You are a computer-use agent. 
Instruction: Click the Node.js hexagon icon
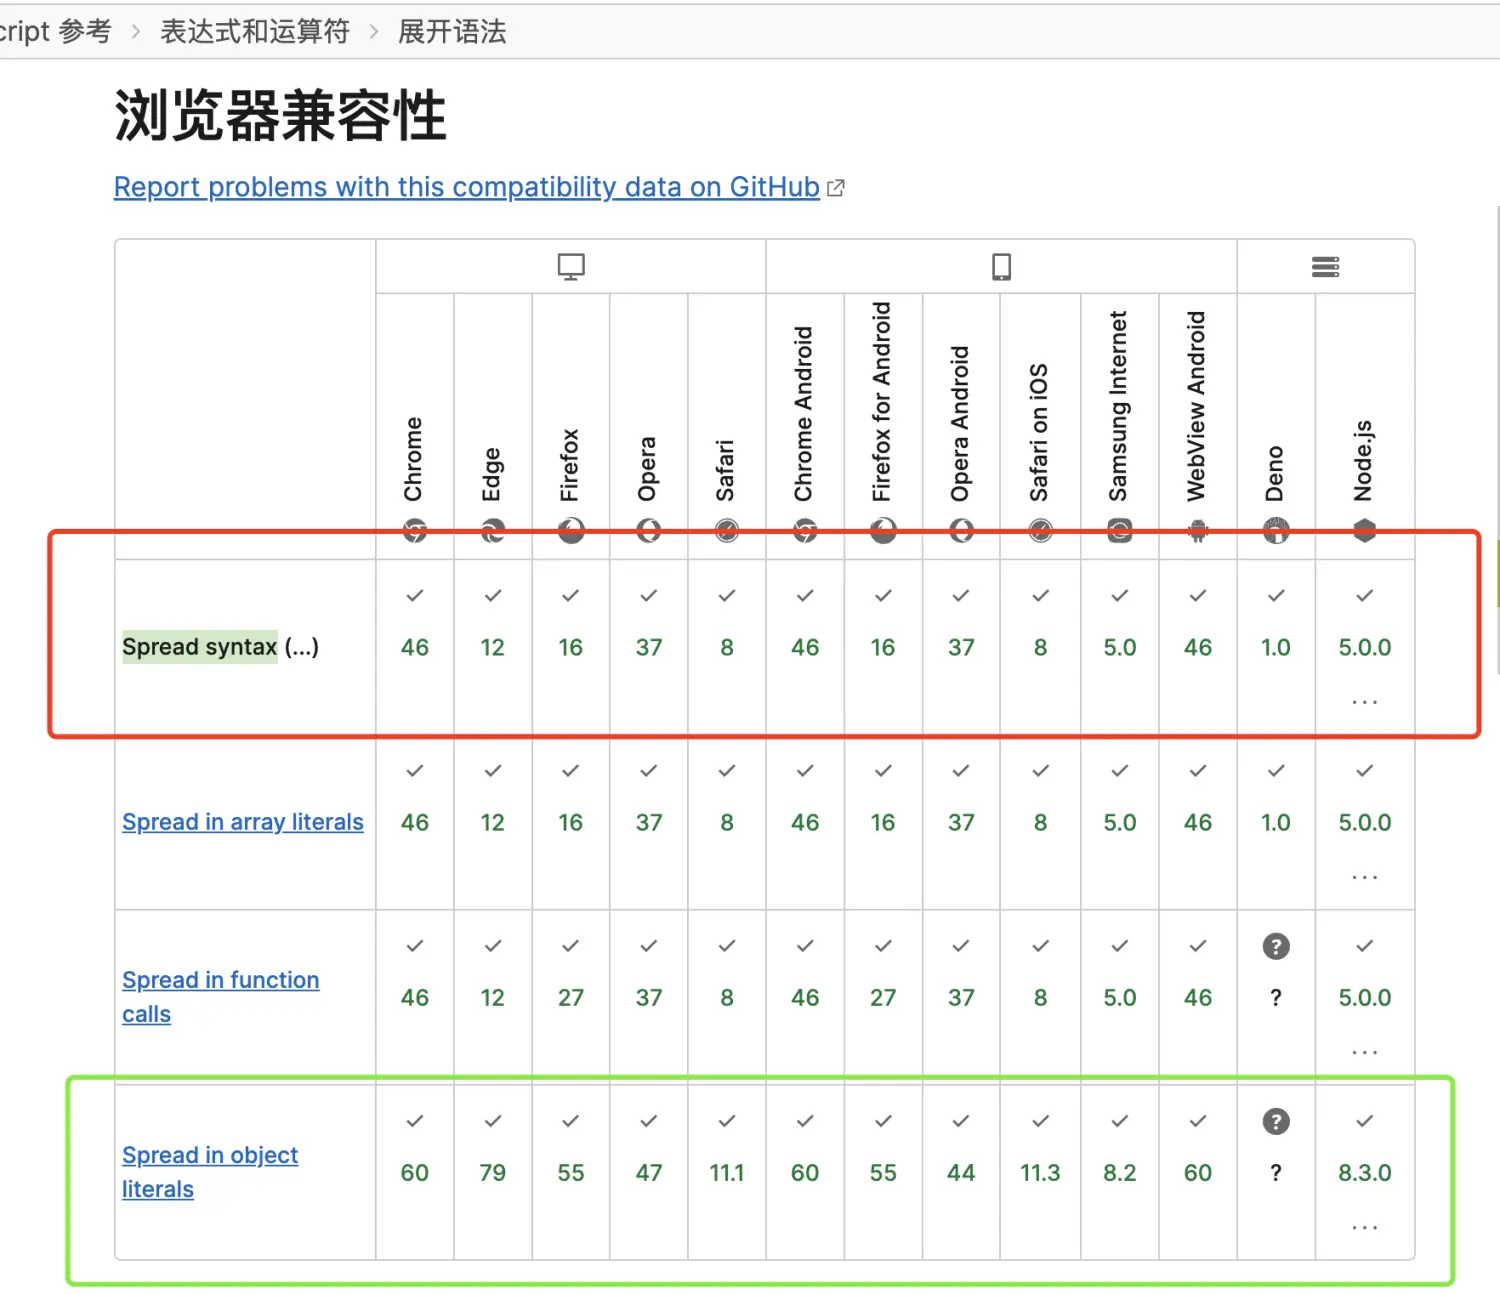coord(1364,530)
